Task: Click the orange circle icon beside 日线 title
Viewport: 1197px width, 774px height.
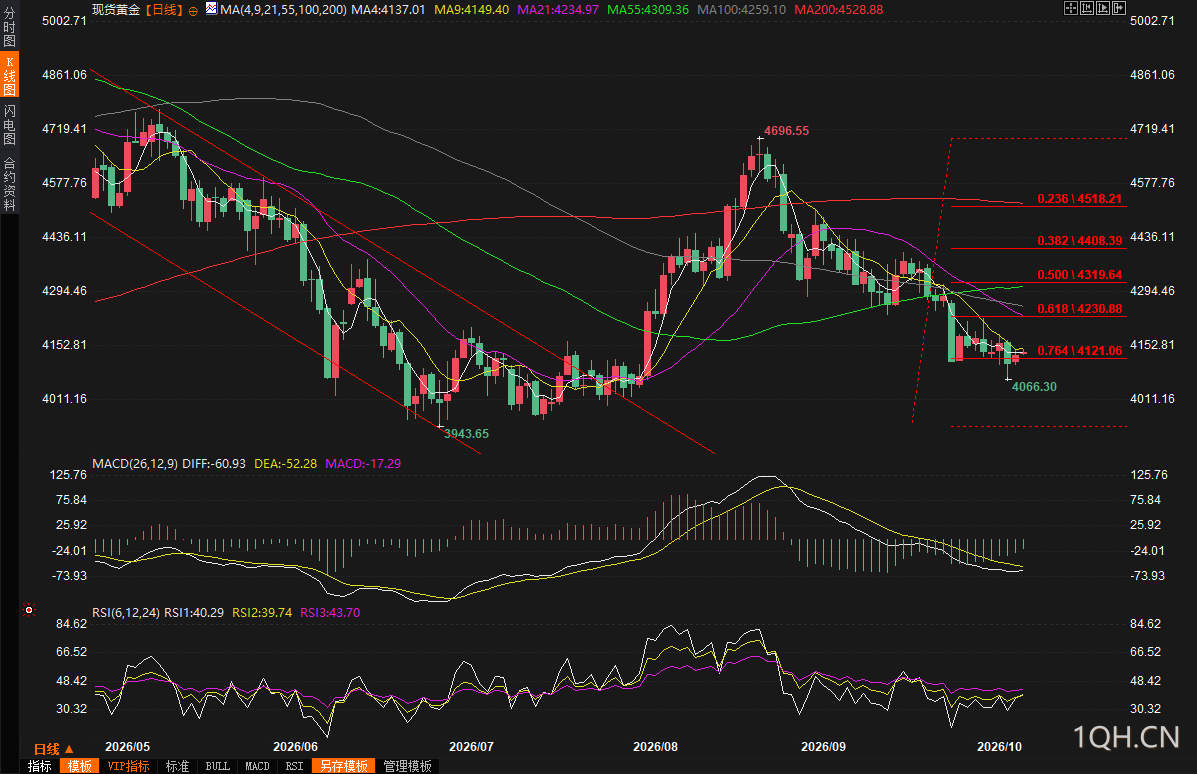Action: (x=192, y=11)
